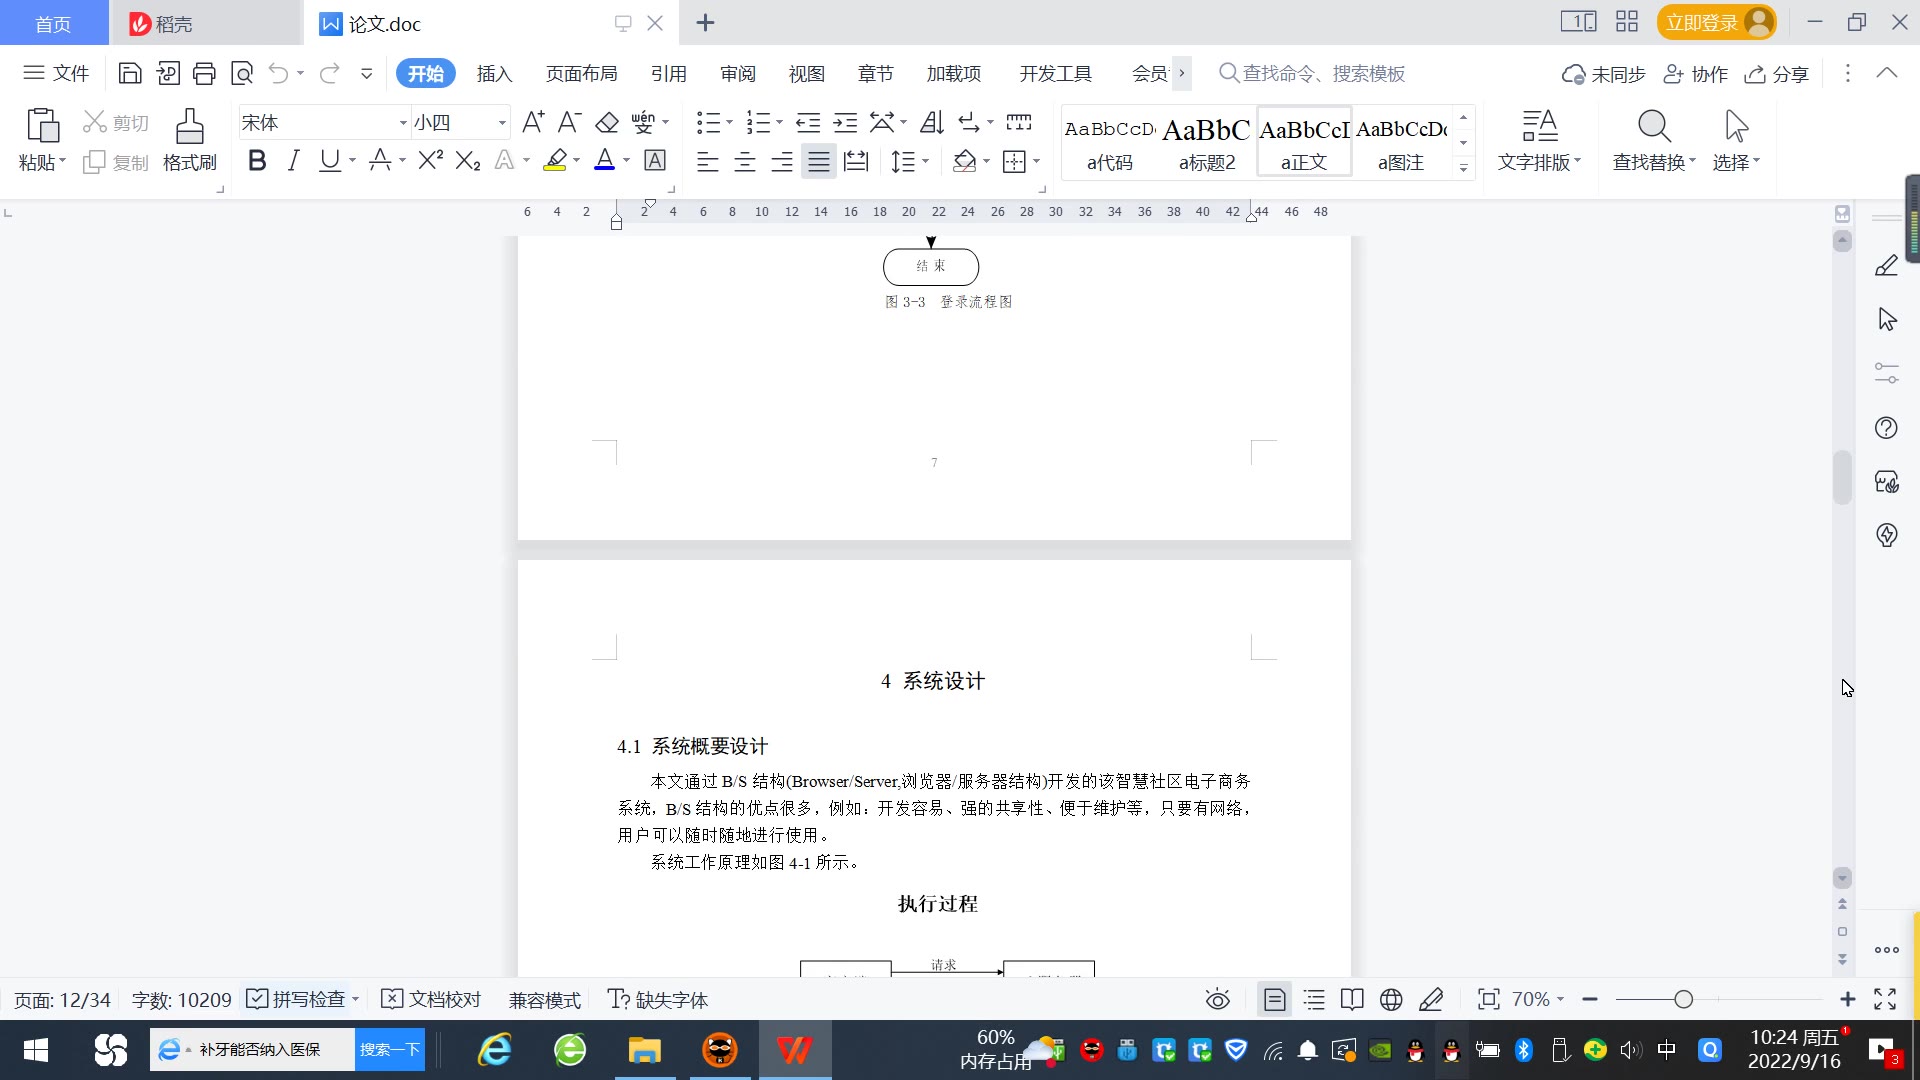Click the superscript icon

point(430,161)
